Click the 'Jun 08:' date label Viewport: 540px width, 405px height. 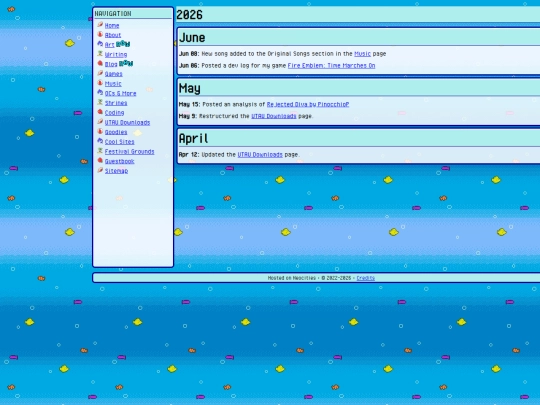tap(189, 54)
